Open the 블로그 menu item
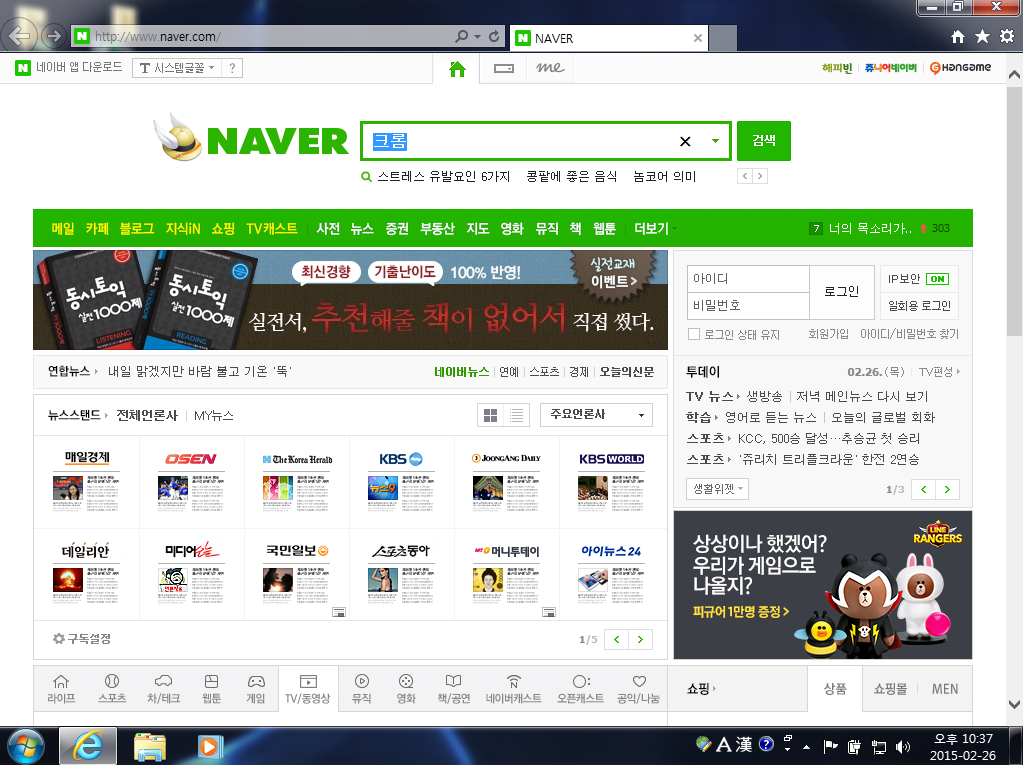This screenshot has height=765, width=1023. click(x=136, y=228)
